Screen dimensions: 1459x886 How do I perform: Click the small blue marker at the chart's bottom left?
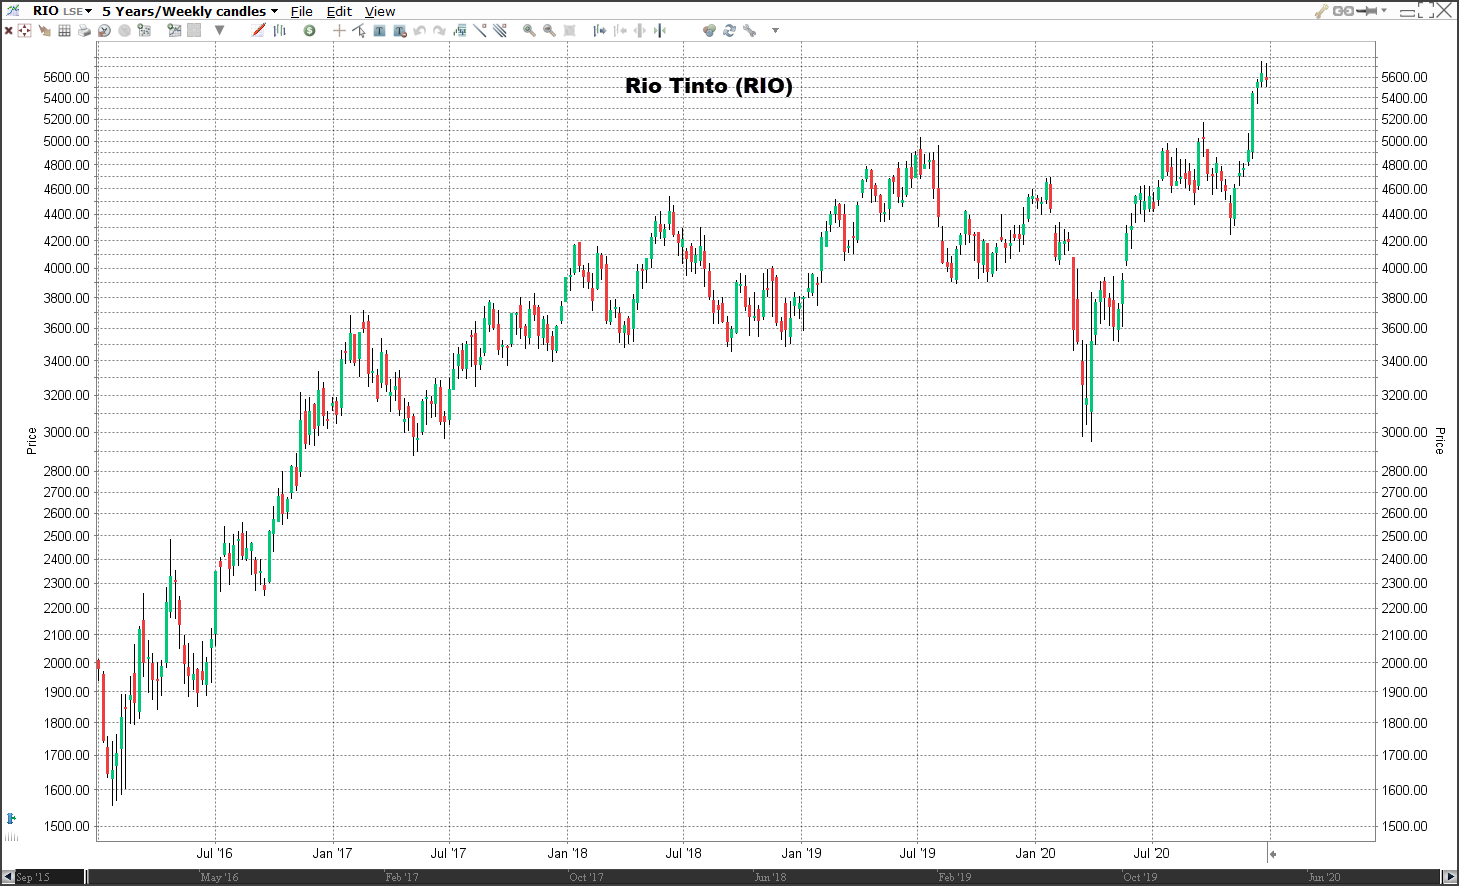click(11, 819)
